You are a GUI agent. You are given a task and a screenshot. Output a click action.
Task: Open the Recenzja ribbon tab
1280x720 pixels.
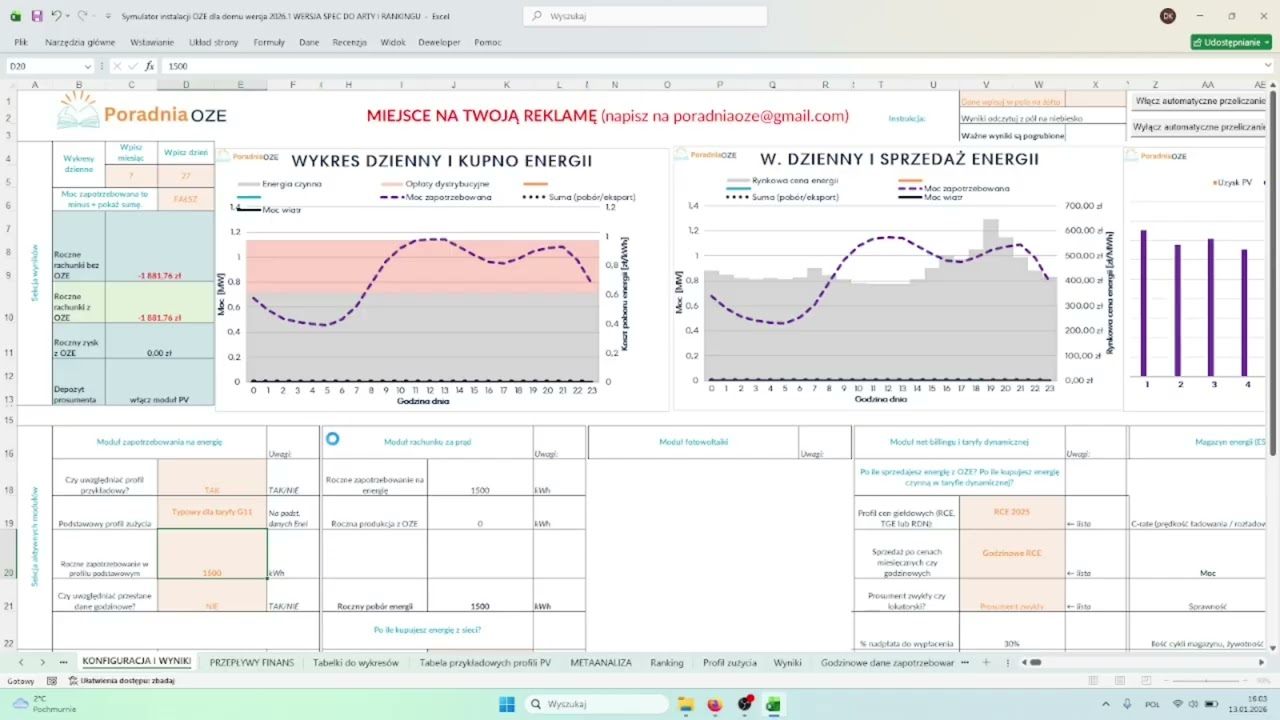click(x=350, y=42)
